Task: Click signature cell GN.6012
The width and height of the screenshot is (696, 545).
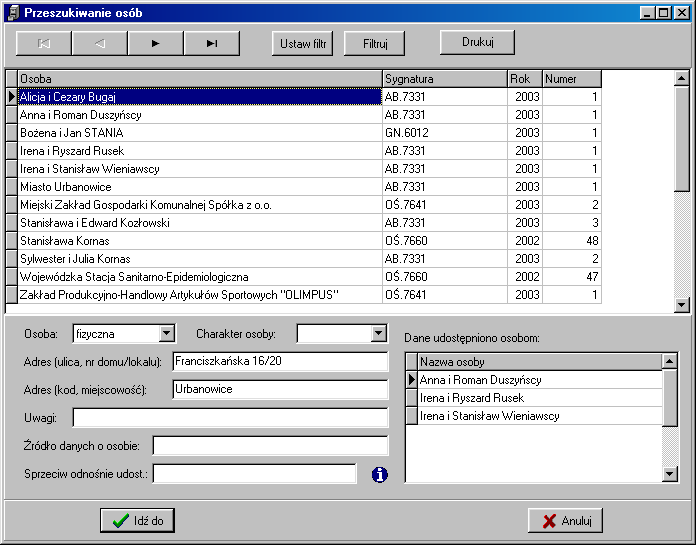Action: [x=445, y=133]
